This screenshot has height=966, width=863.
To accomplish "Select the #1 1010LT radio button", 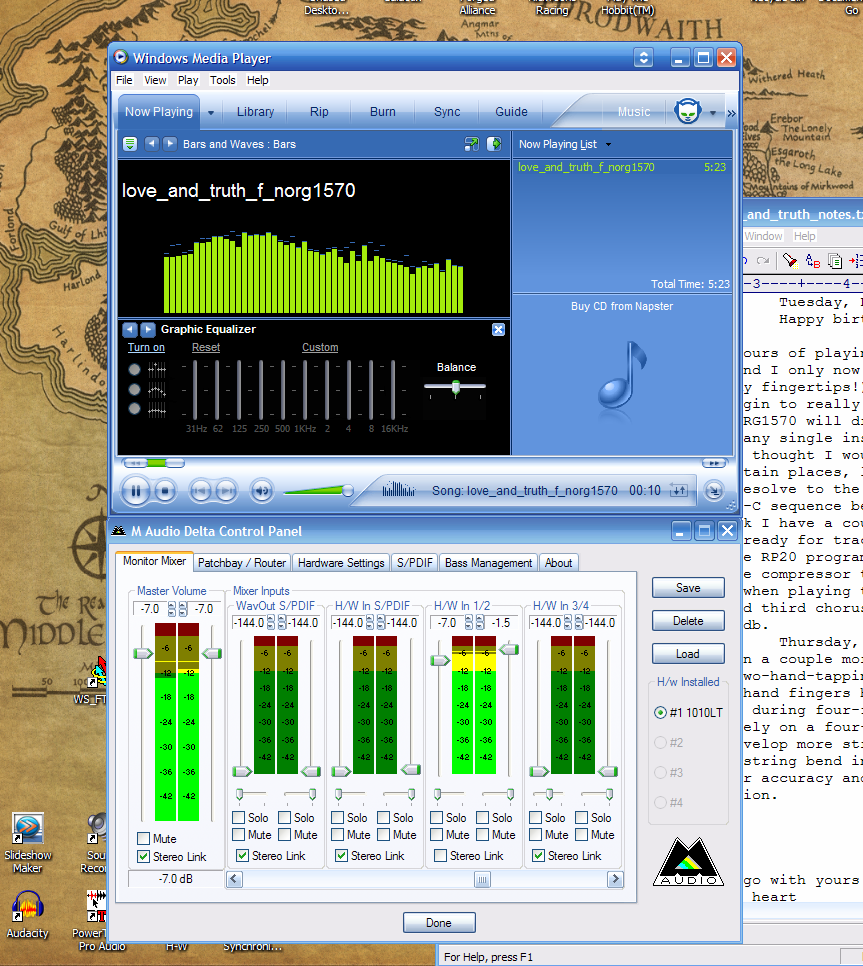I will 660,712.
